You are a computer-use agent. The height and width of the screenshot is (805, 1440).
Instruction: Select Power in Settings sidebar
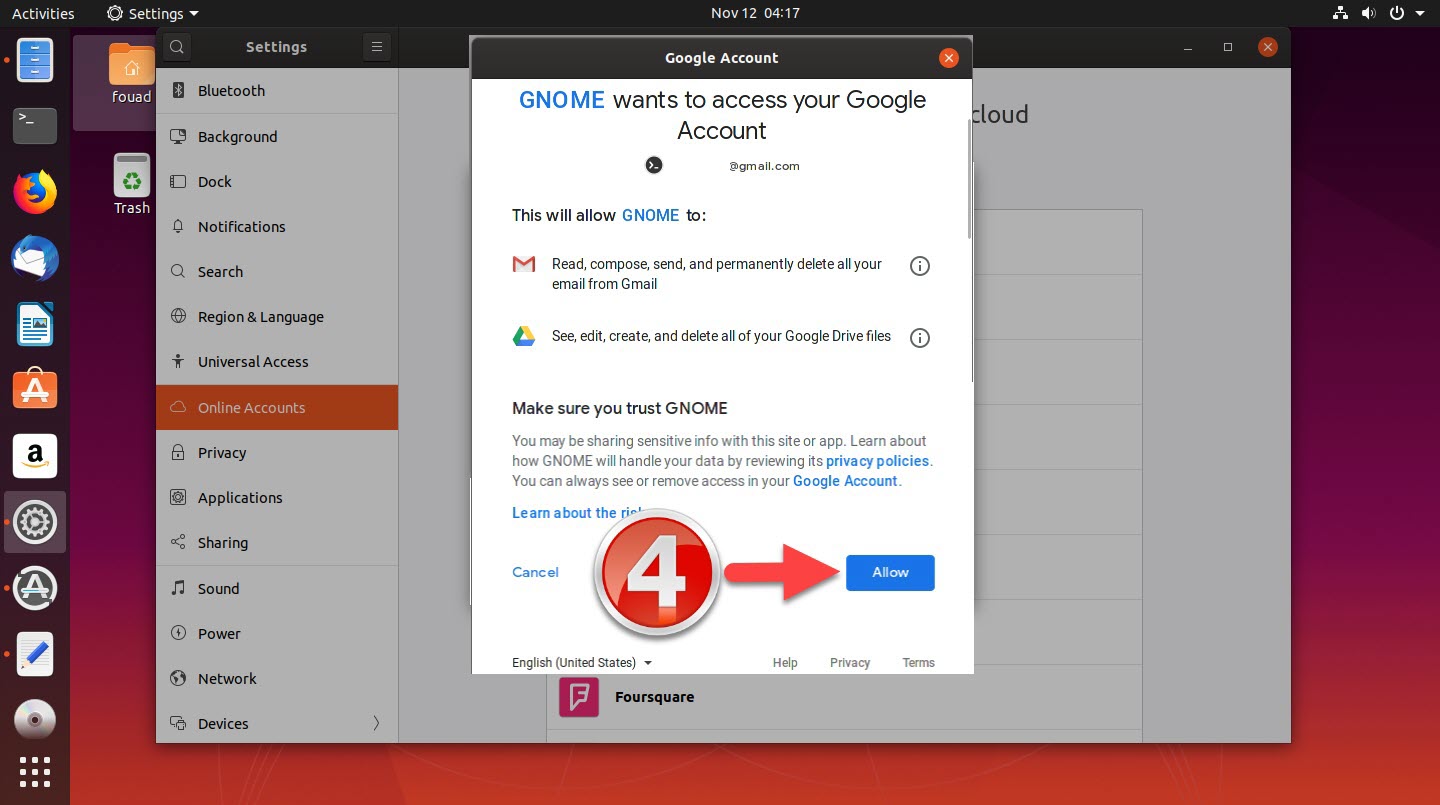[x=277, y=633]
